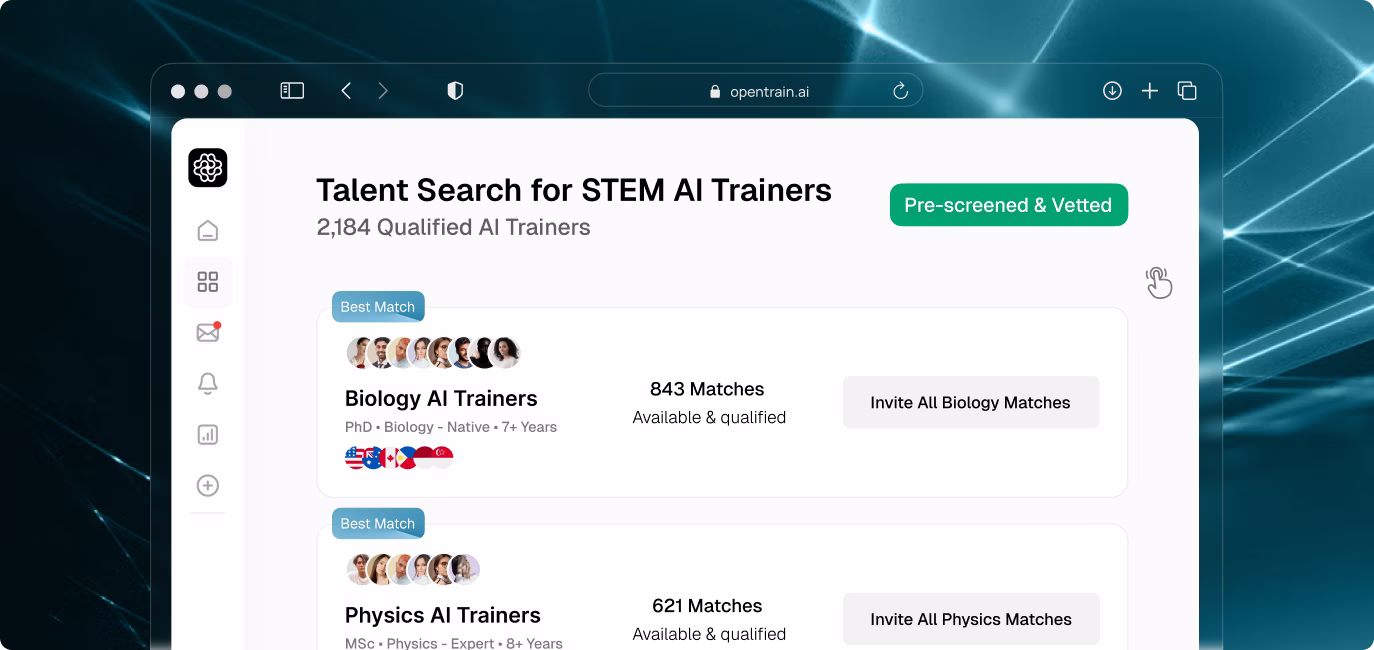Expand the Biology AI Trainers match card
Screen dimensions: 1374x650
point(441,398)
